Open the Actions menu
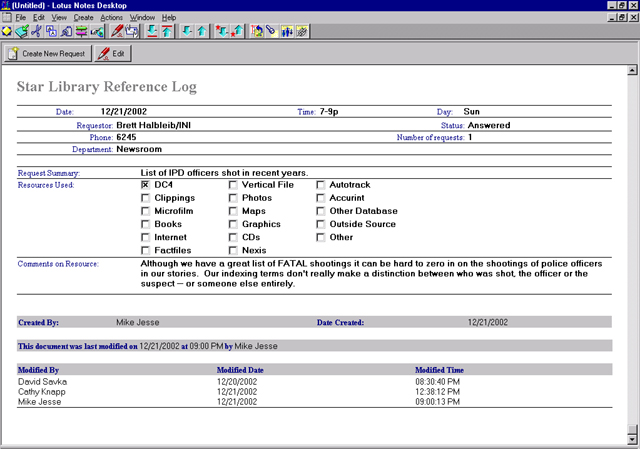This screenshot has width=640, height=449. (x=111, y=18)
